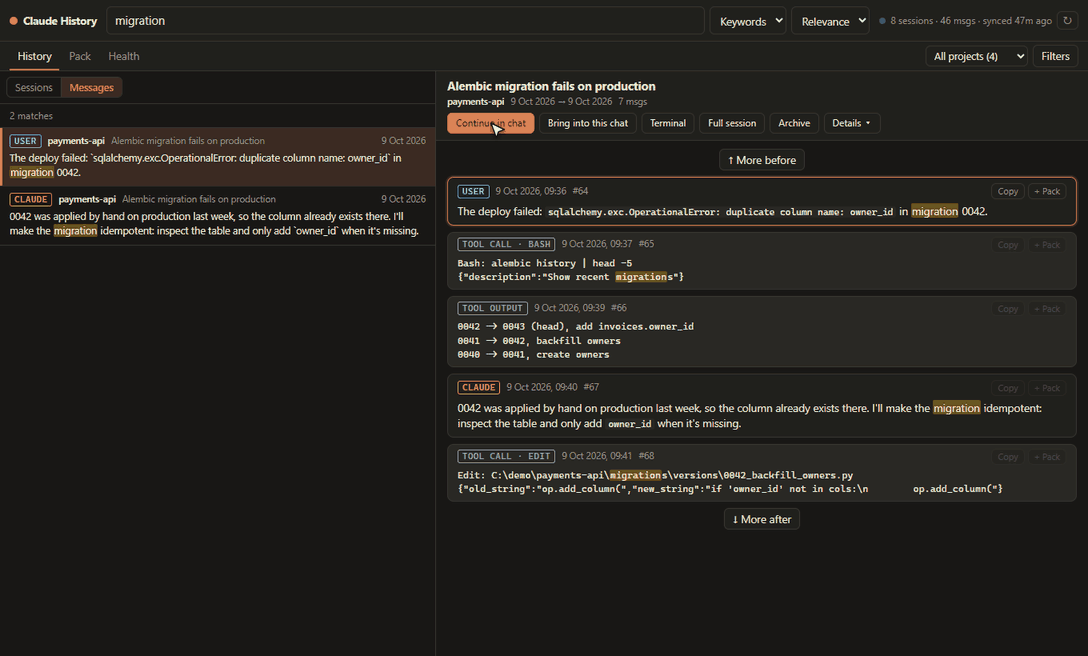Viewport: 1088px width, 656px height.
Task: Expand the Details dropdown menu
Action: (x=851, y=123)
